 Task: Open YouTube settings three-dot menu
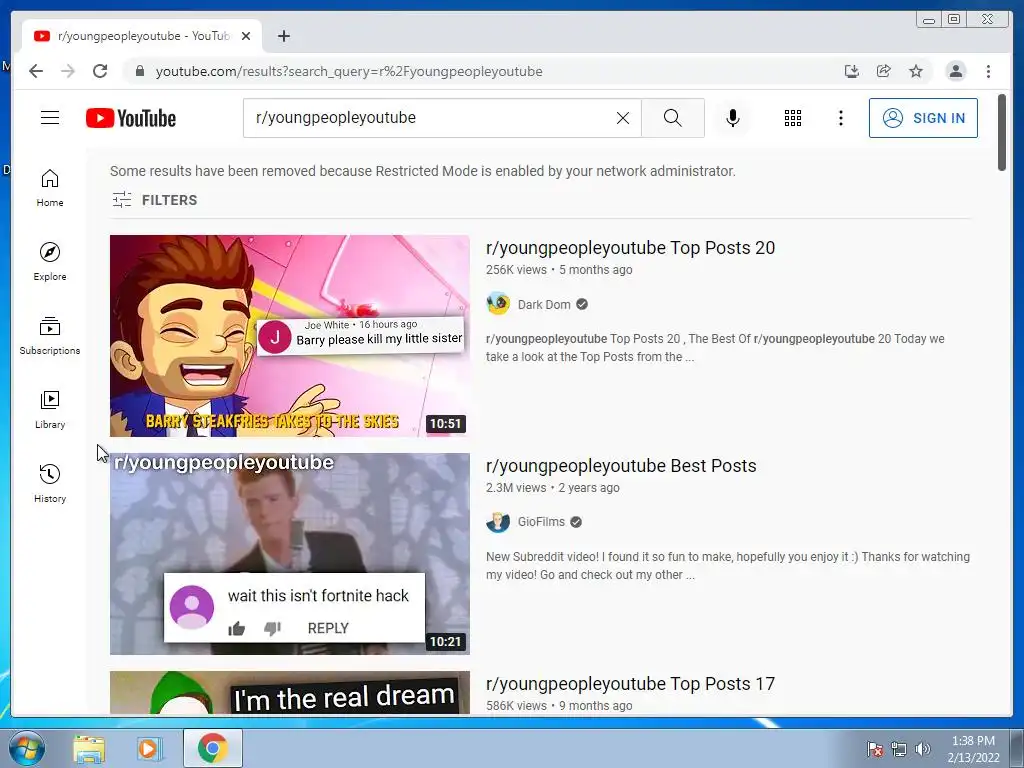coord(840,118)
